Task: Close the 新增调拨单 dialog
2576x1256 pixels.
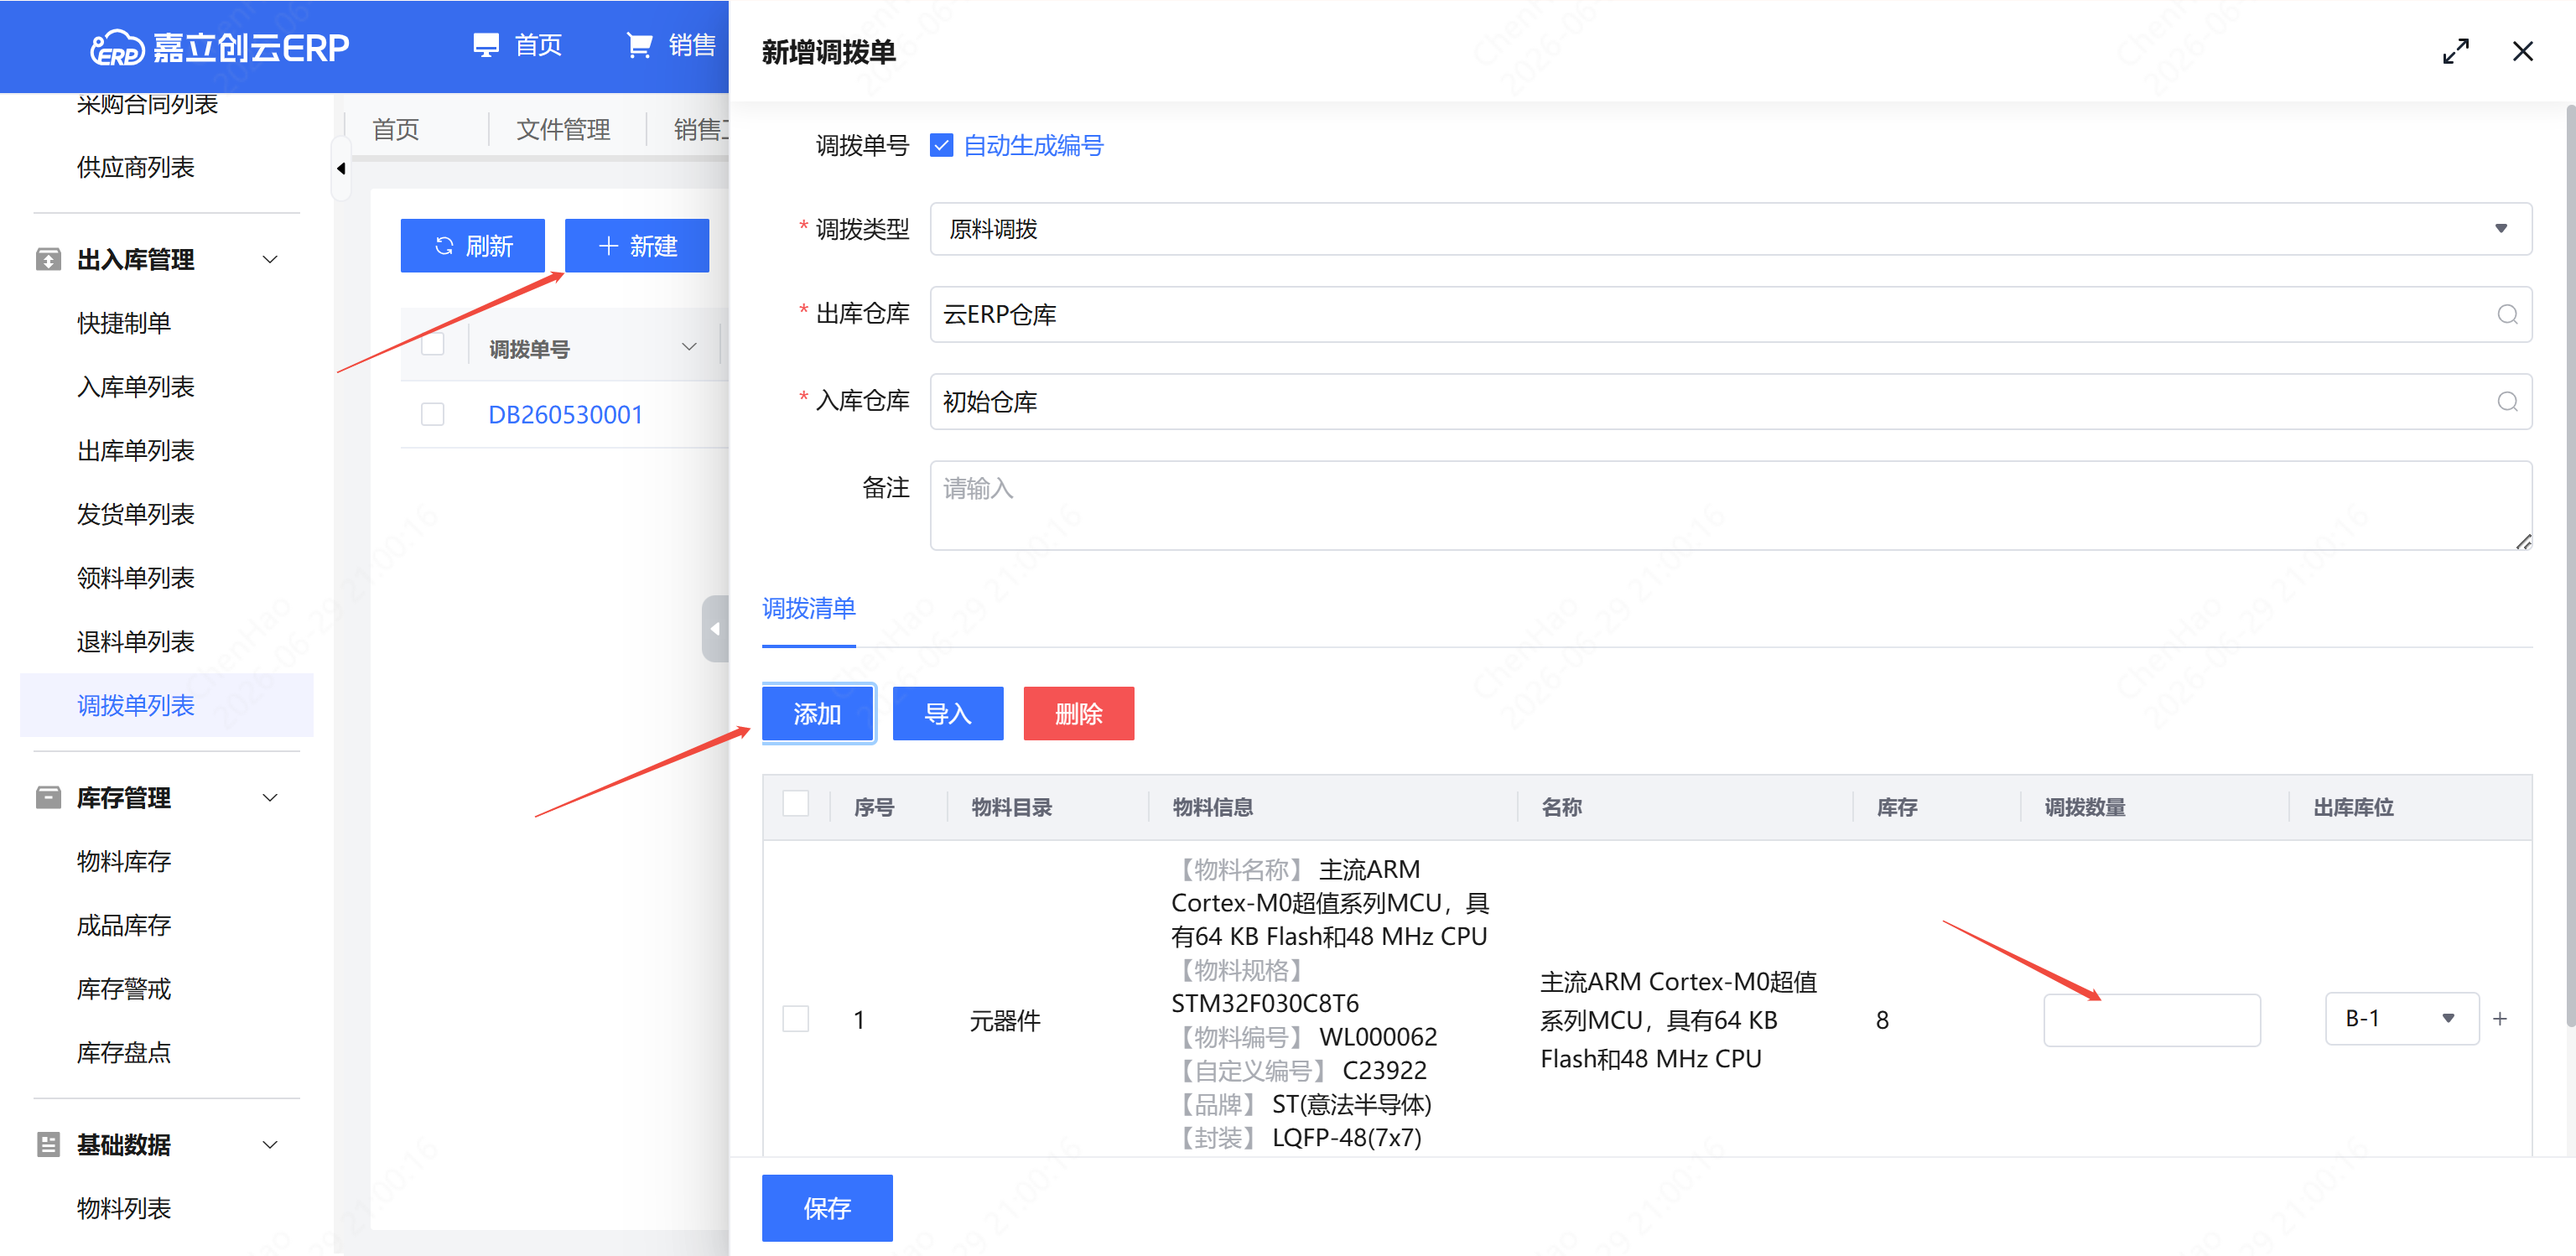Action: click(2523, 51)
